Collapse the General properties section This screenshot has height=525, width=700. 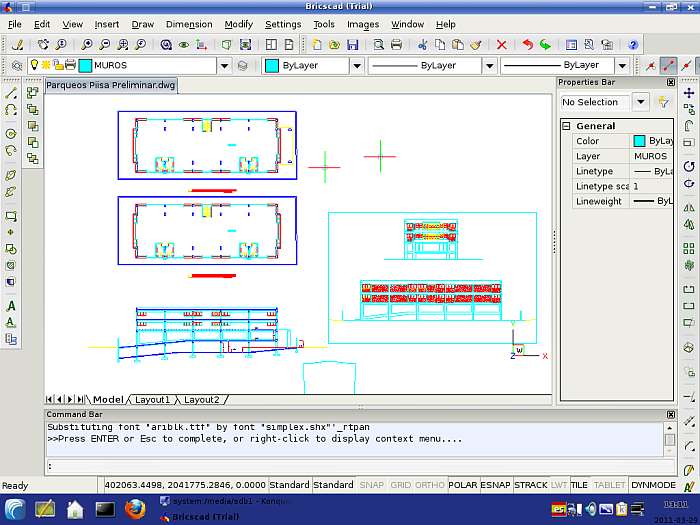566,126
